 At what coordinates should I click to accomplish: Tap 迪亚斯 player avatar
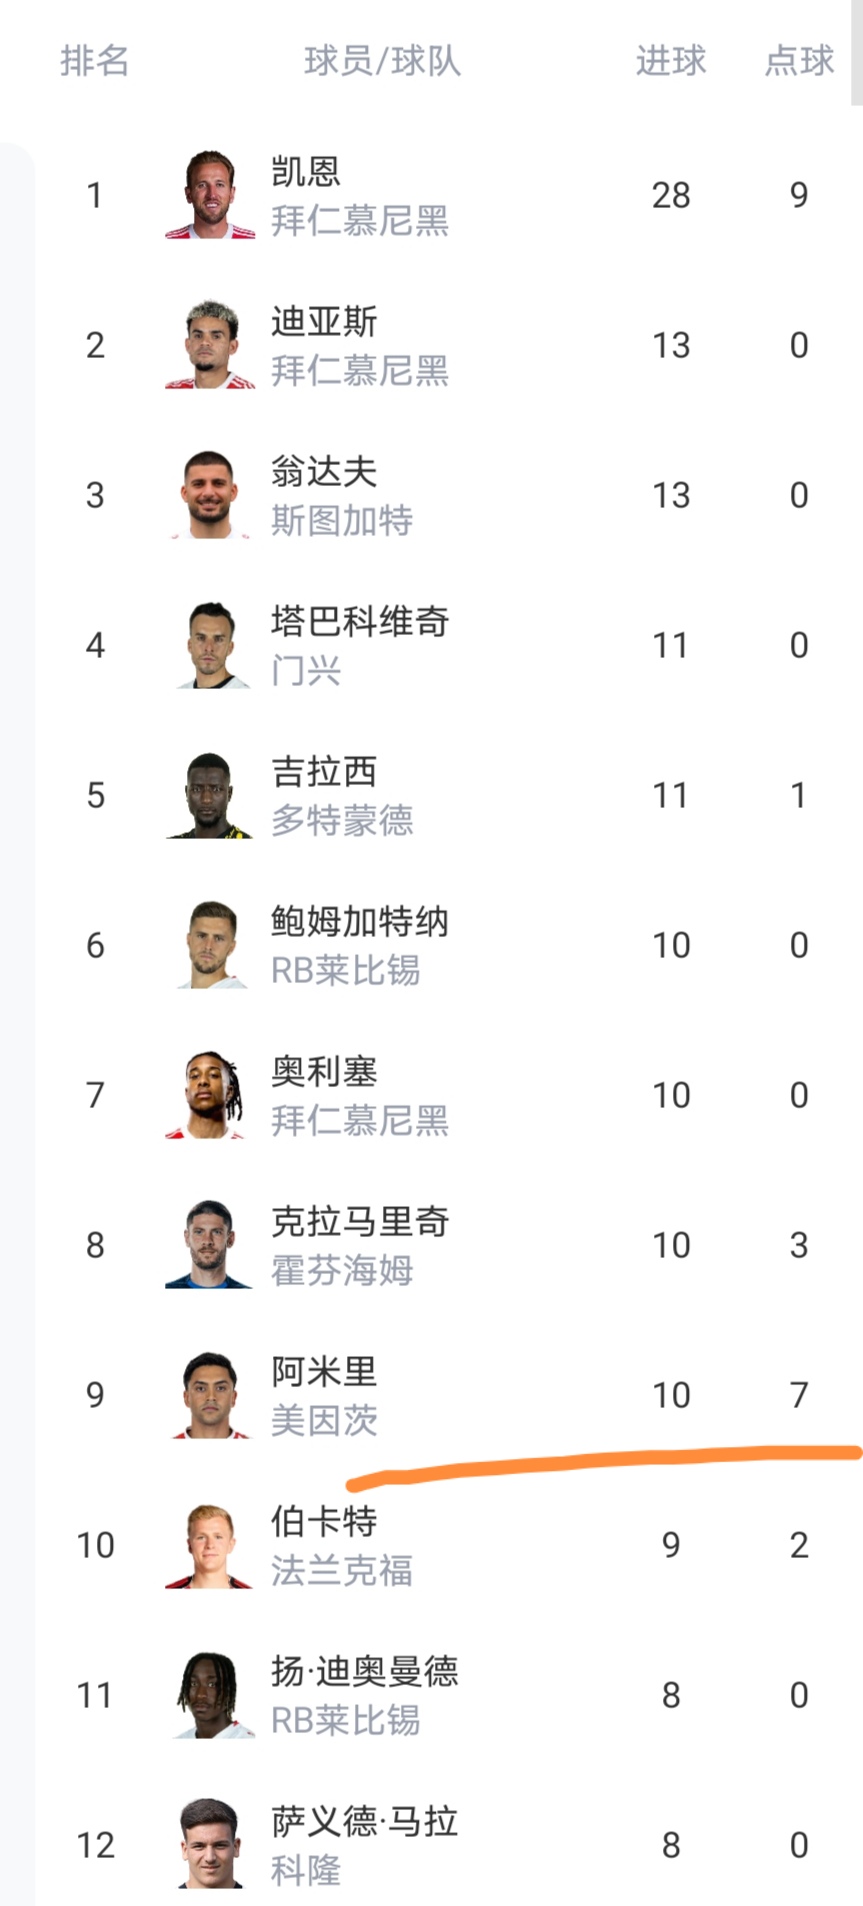tap(210, 345)
